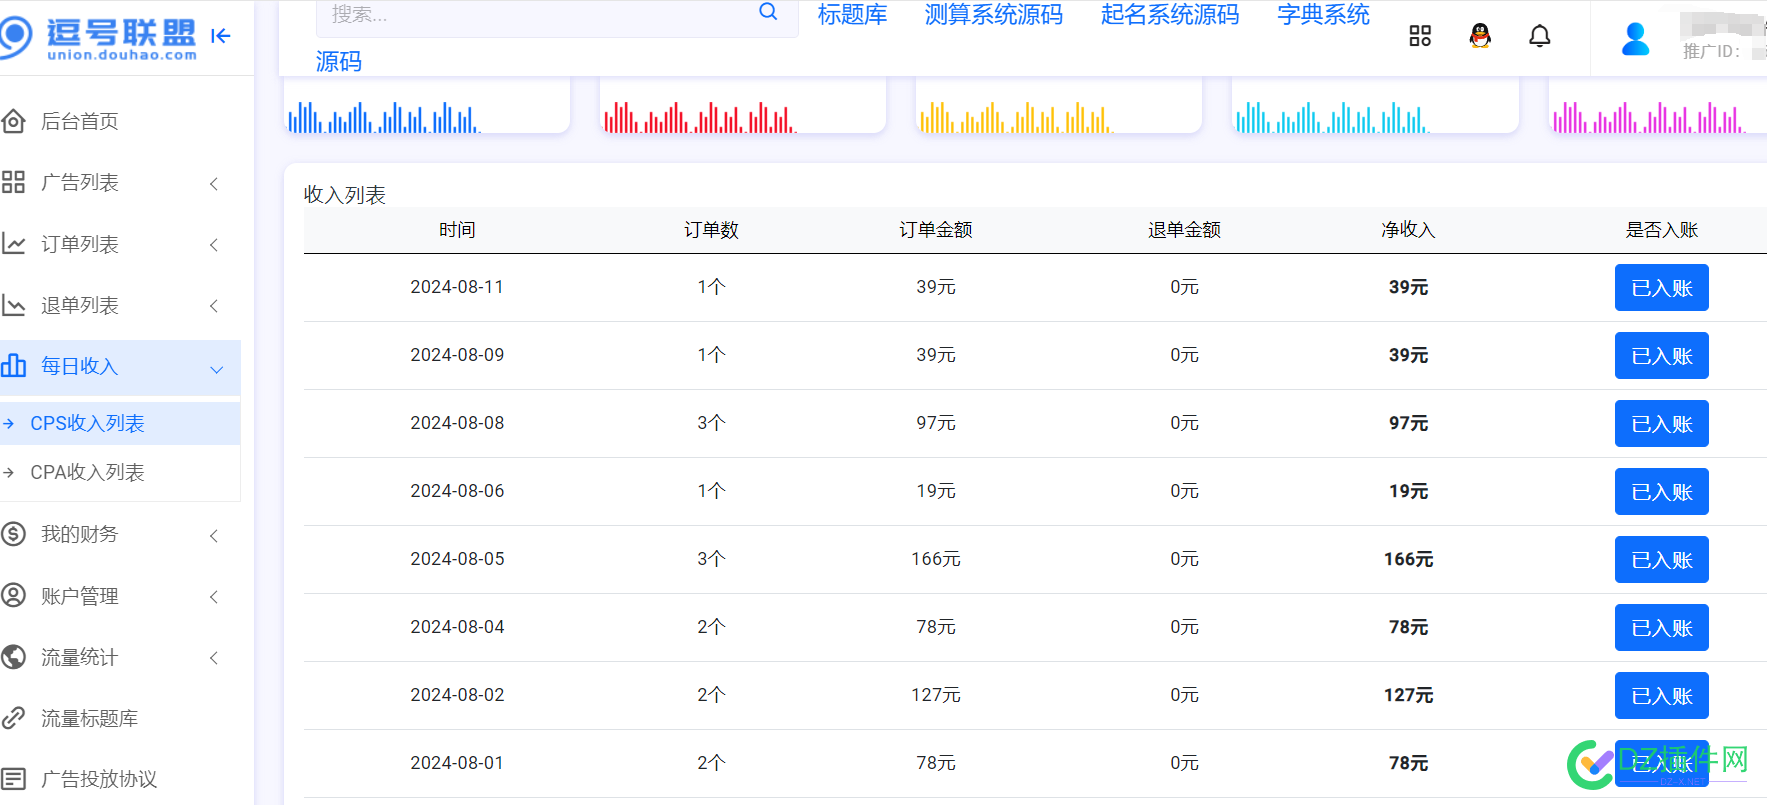Click the search magnifier icon
The image size is (1767, 805).
(768, 12)
